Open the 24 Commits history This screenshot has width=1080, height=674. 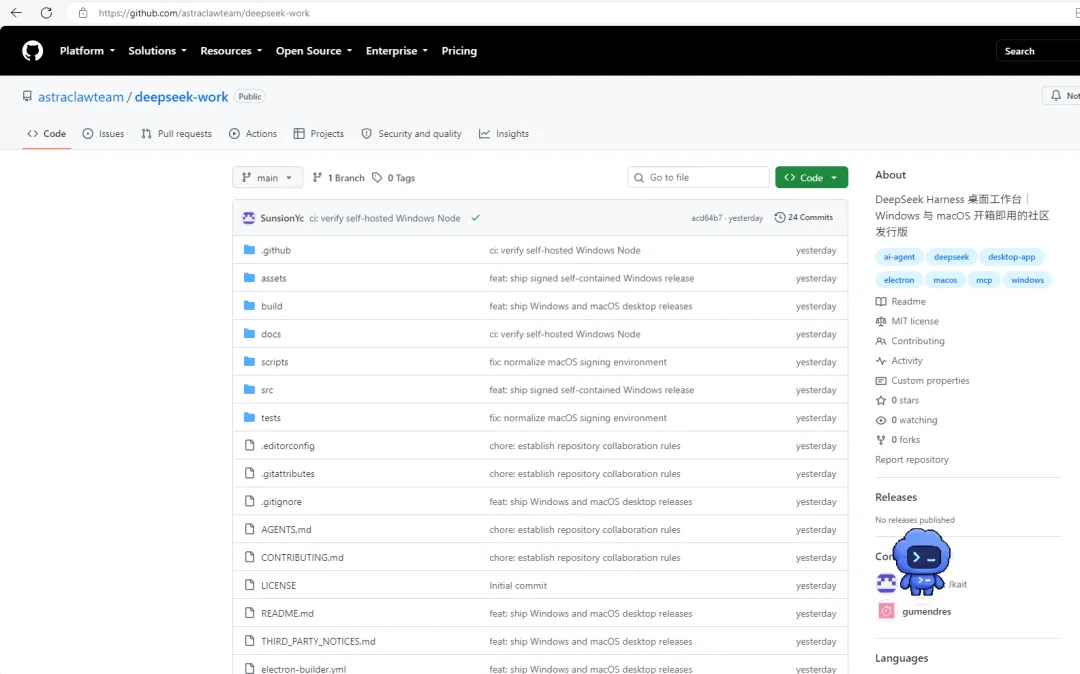coord(803,218)
